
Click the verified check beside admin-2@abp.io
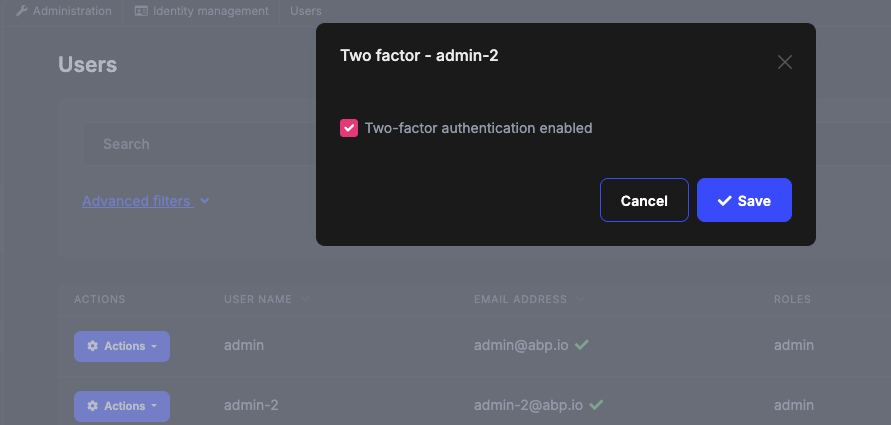click(596, 405)
